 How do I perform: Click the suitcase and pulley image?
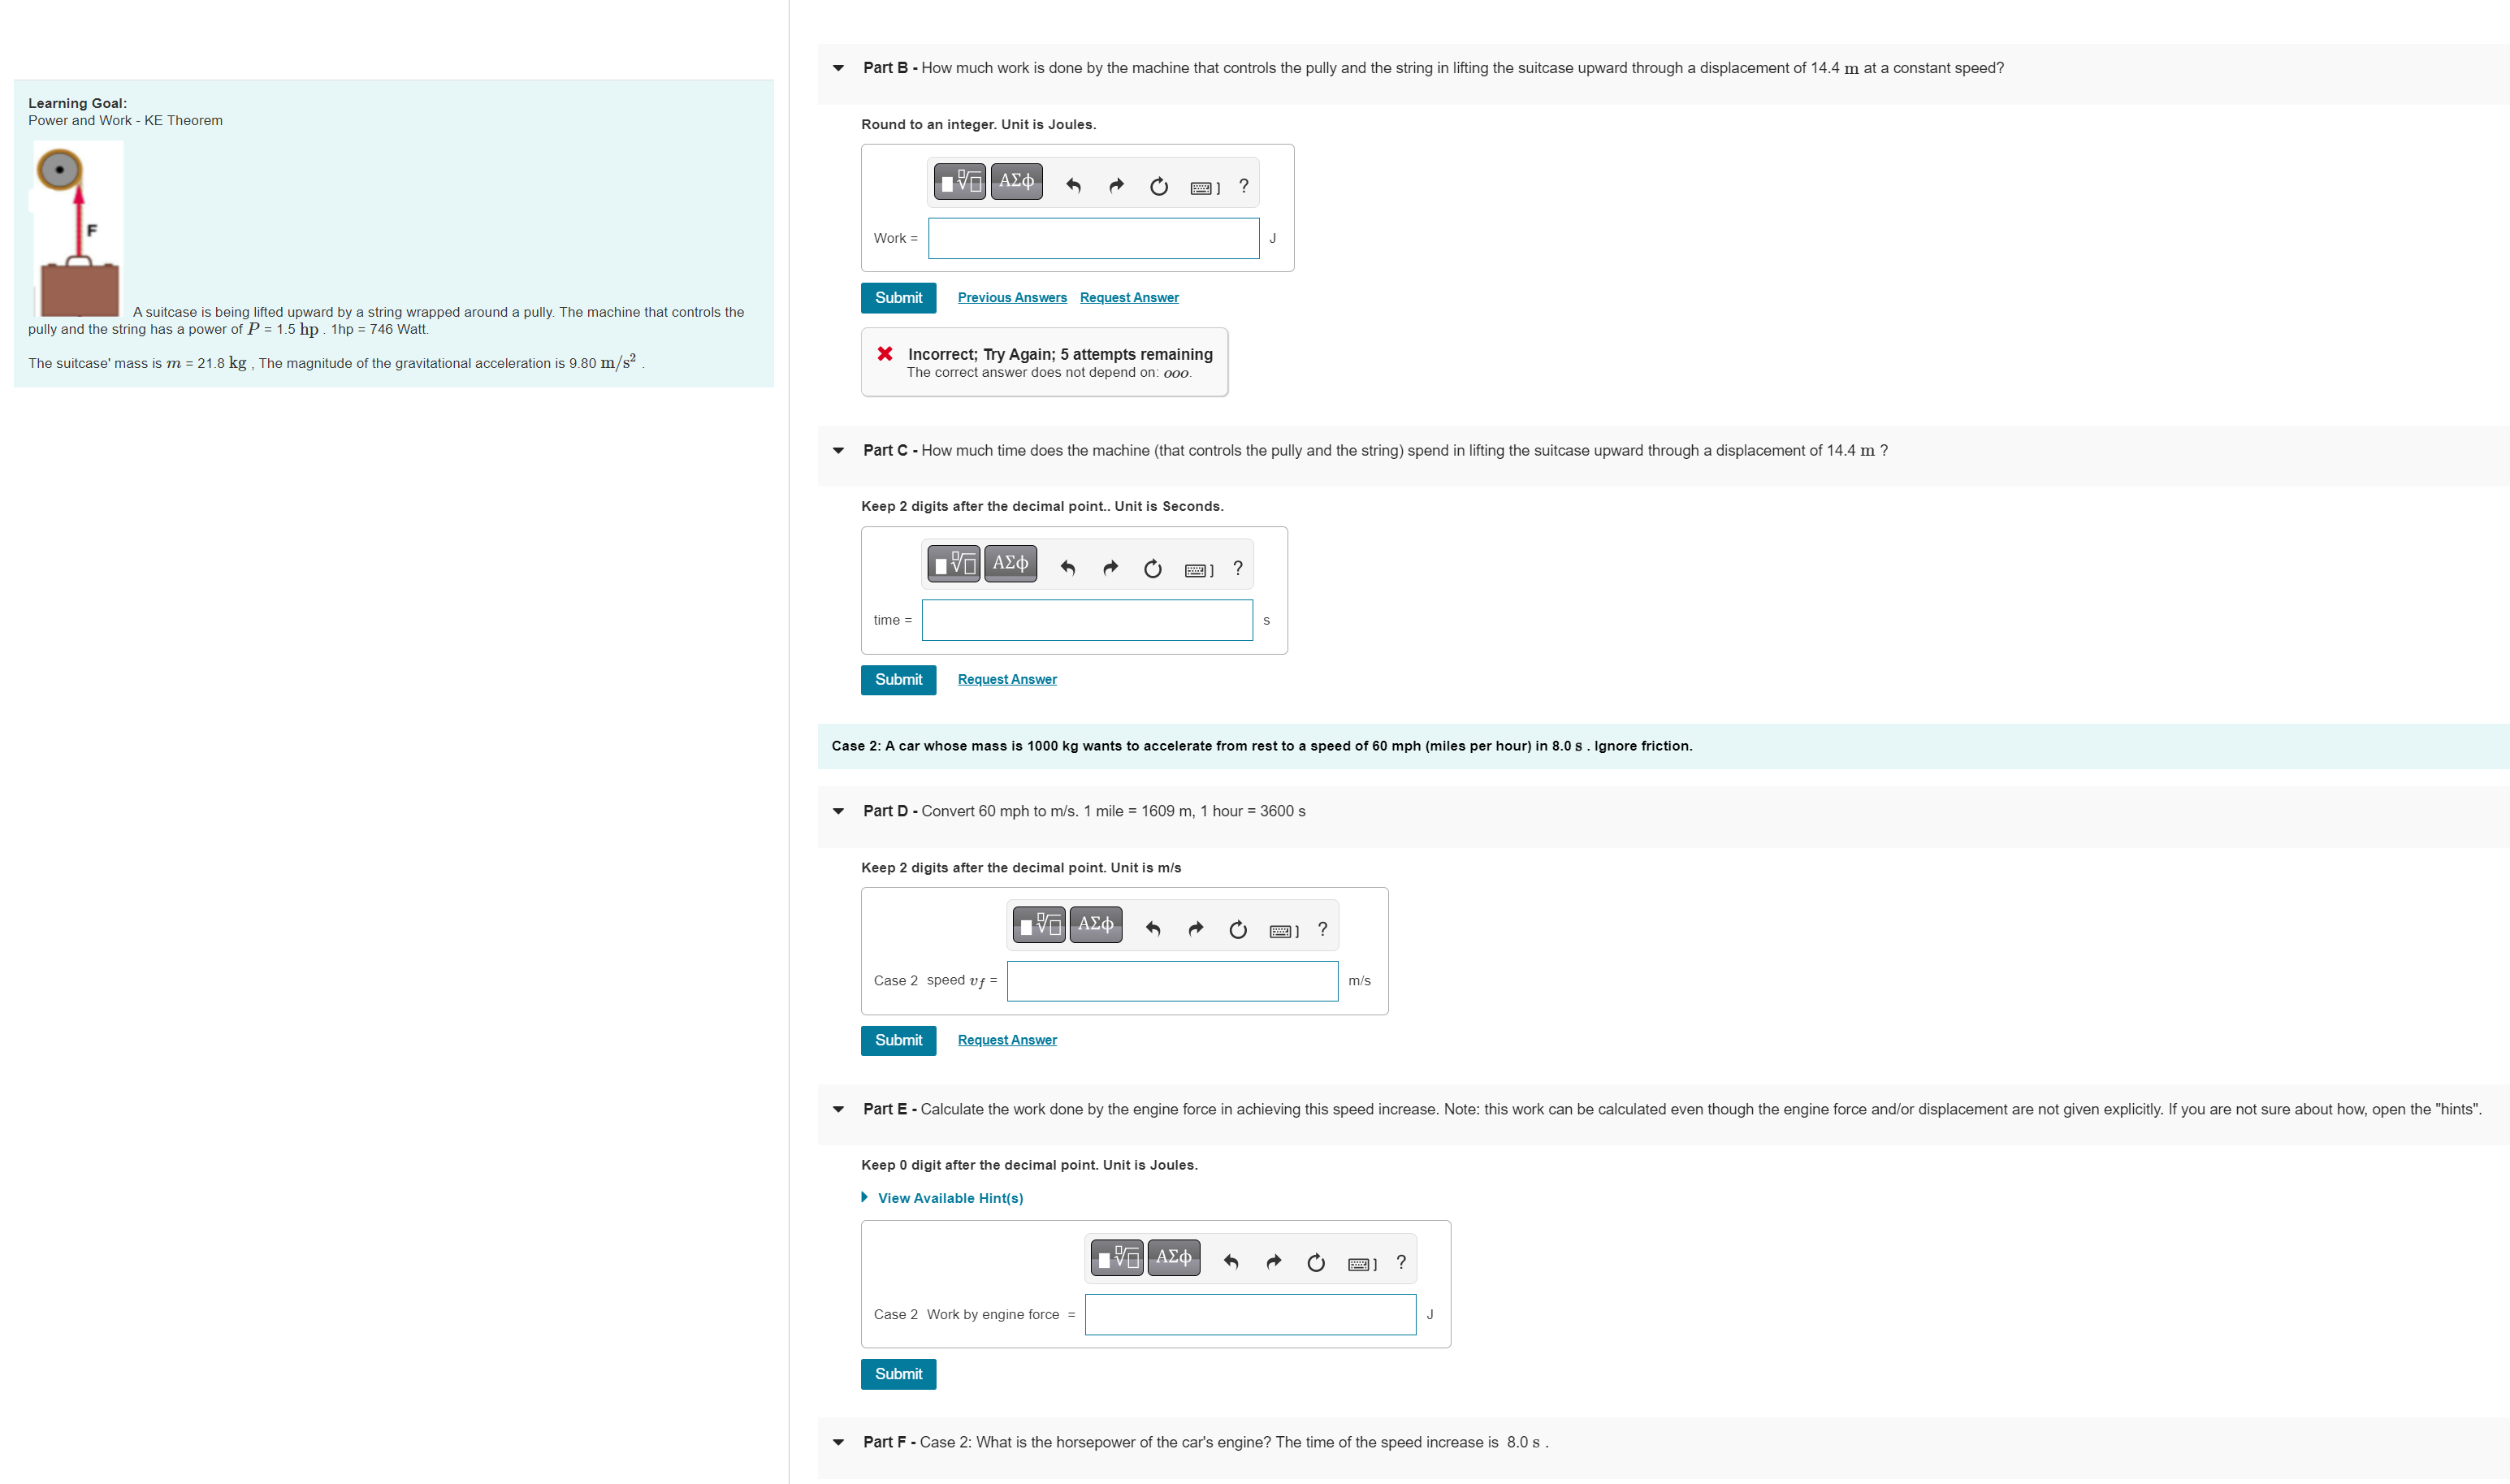(x=79, y=228)
